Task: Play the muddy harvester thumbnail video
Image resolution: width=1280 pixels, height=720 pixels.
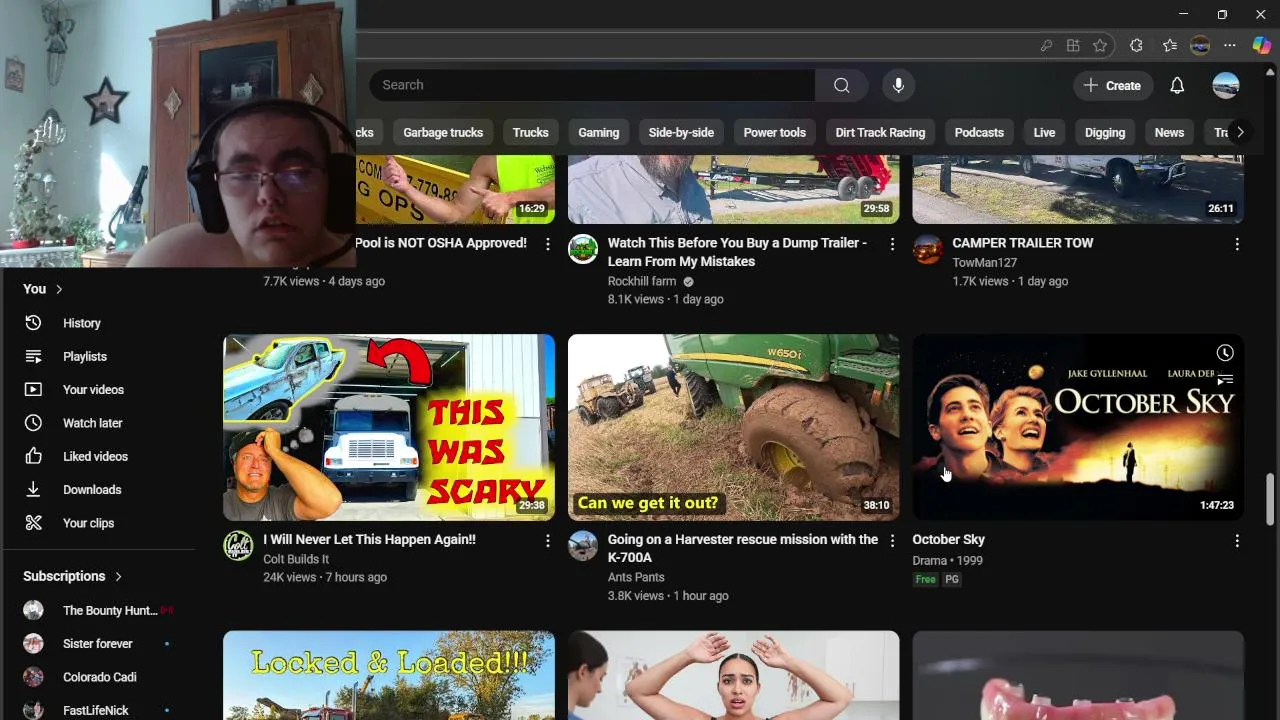Action: click(734, 427)
